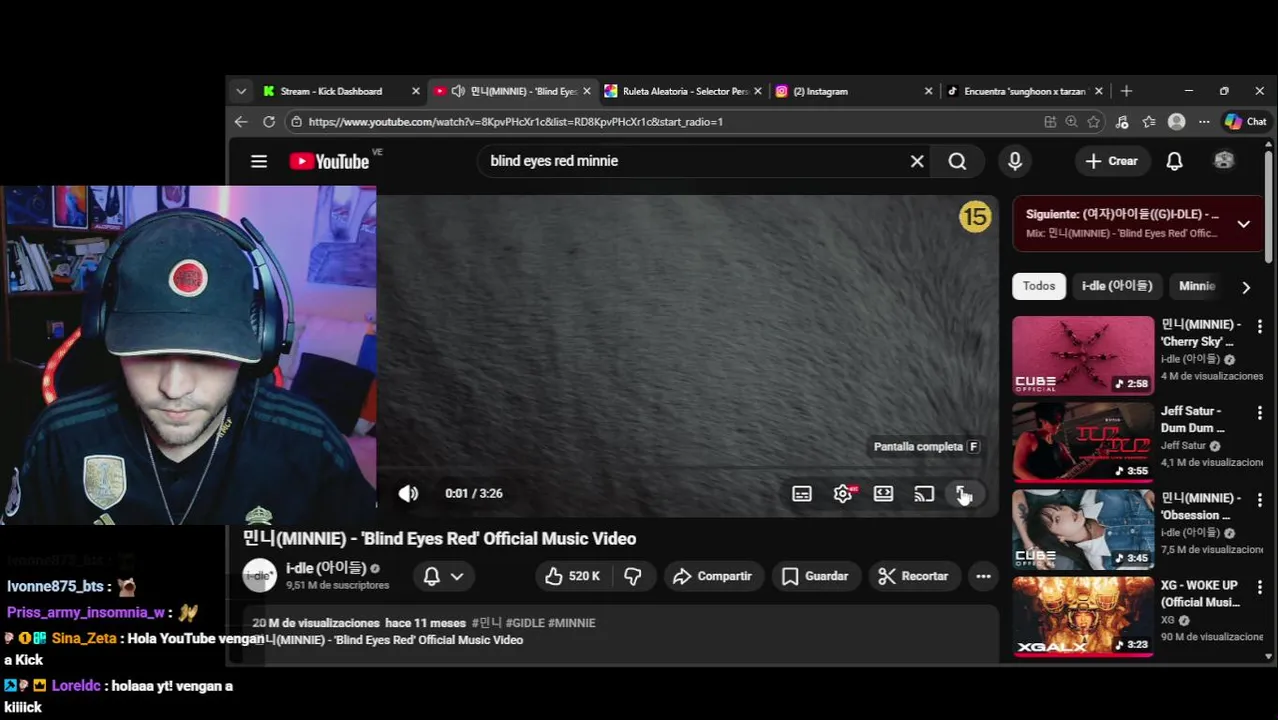Image resolution: width=1278 pixels, height=720 pixels.
Task: Open the browser tab search dropdown
Action: [x=241, y=91]
